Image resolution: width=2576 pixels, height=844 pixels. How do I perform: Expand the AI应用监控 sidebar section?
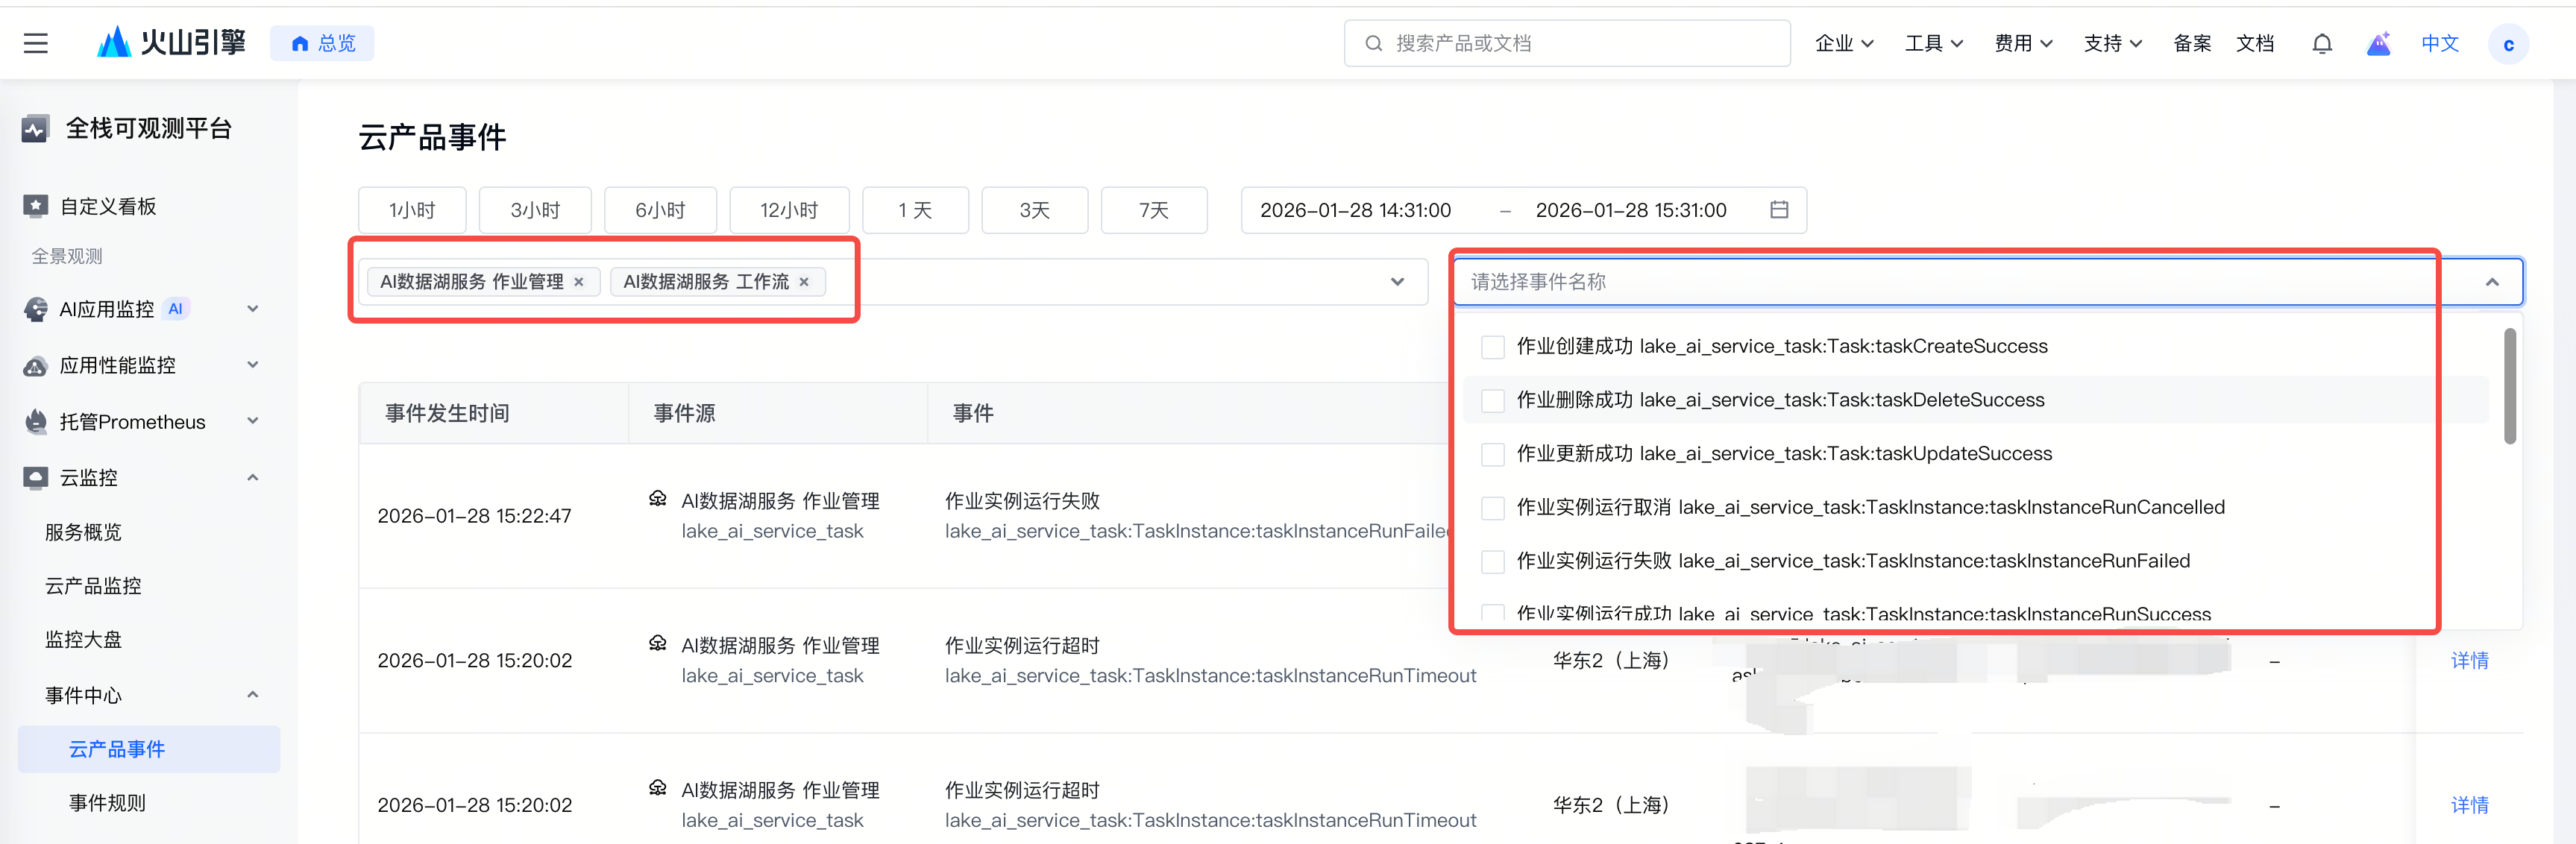253,309
